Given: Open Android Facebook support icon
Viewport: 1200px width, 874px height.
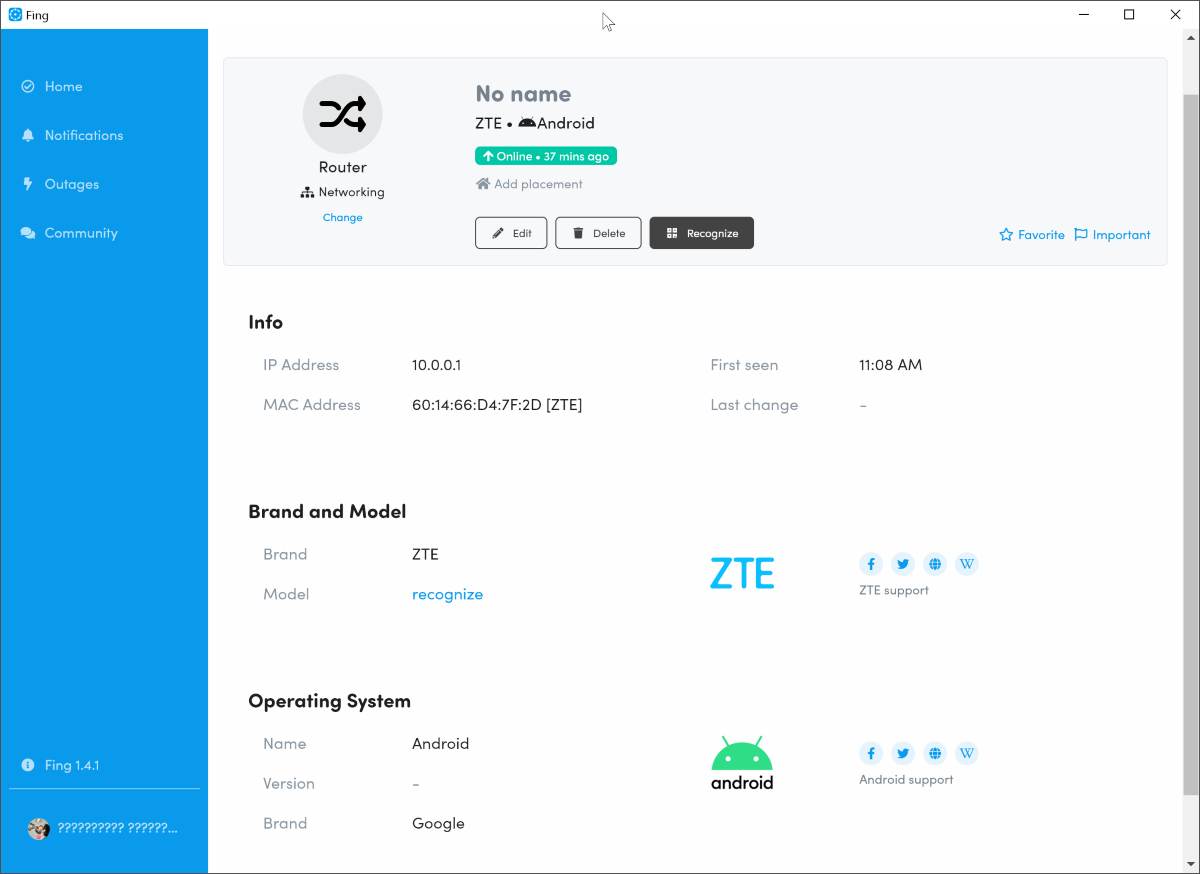Looking at the screenshot, I should (x=871, y=753).
